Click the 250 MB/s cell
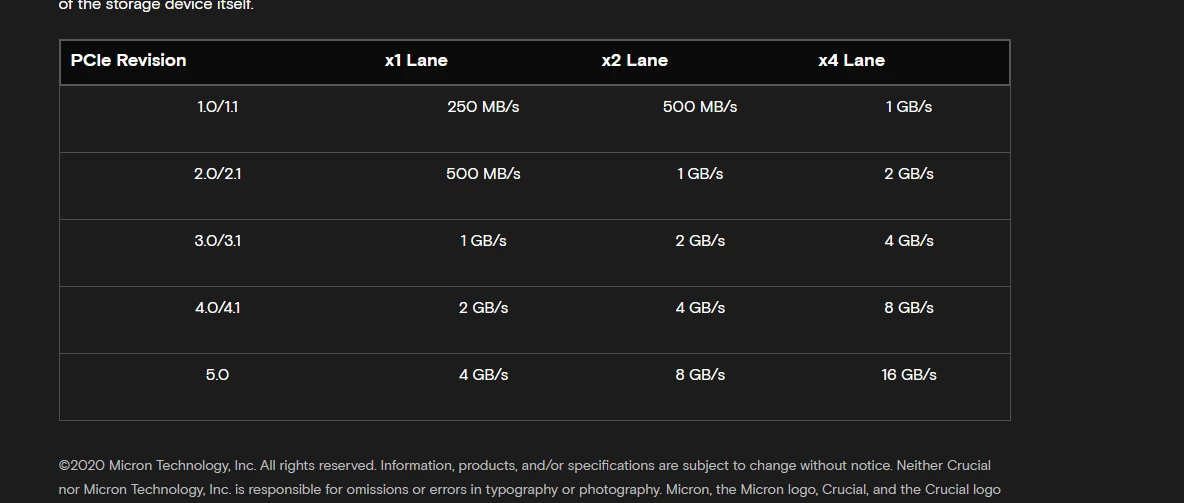This screenshot has width=1184, height=503. (x=483, y=107)
